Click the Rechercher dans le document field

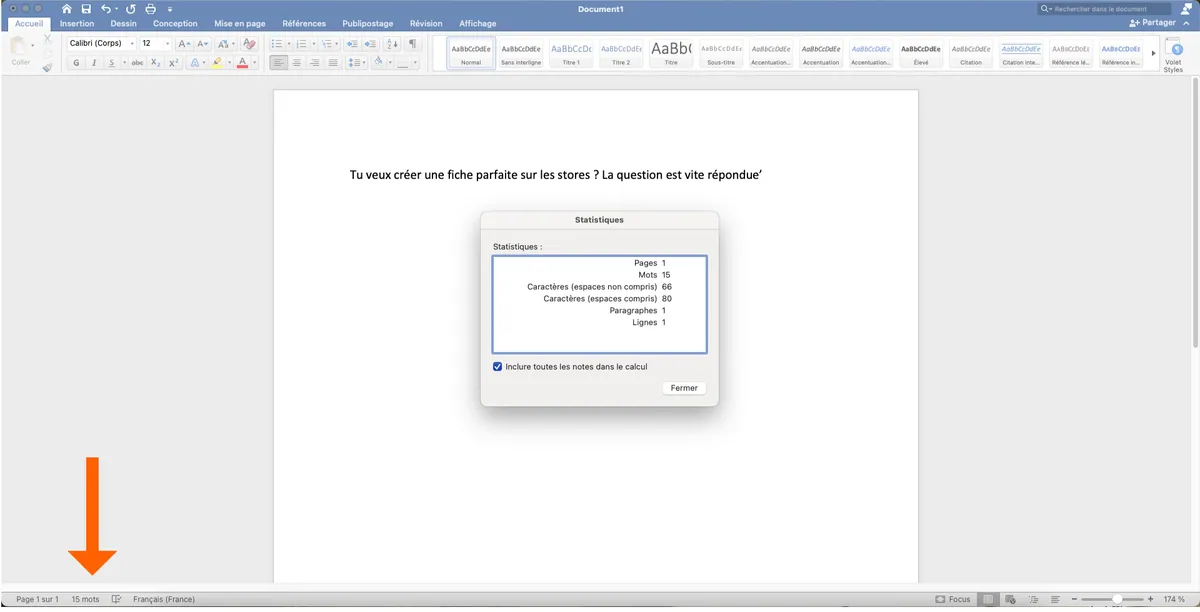point(1104,8)
